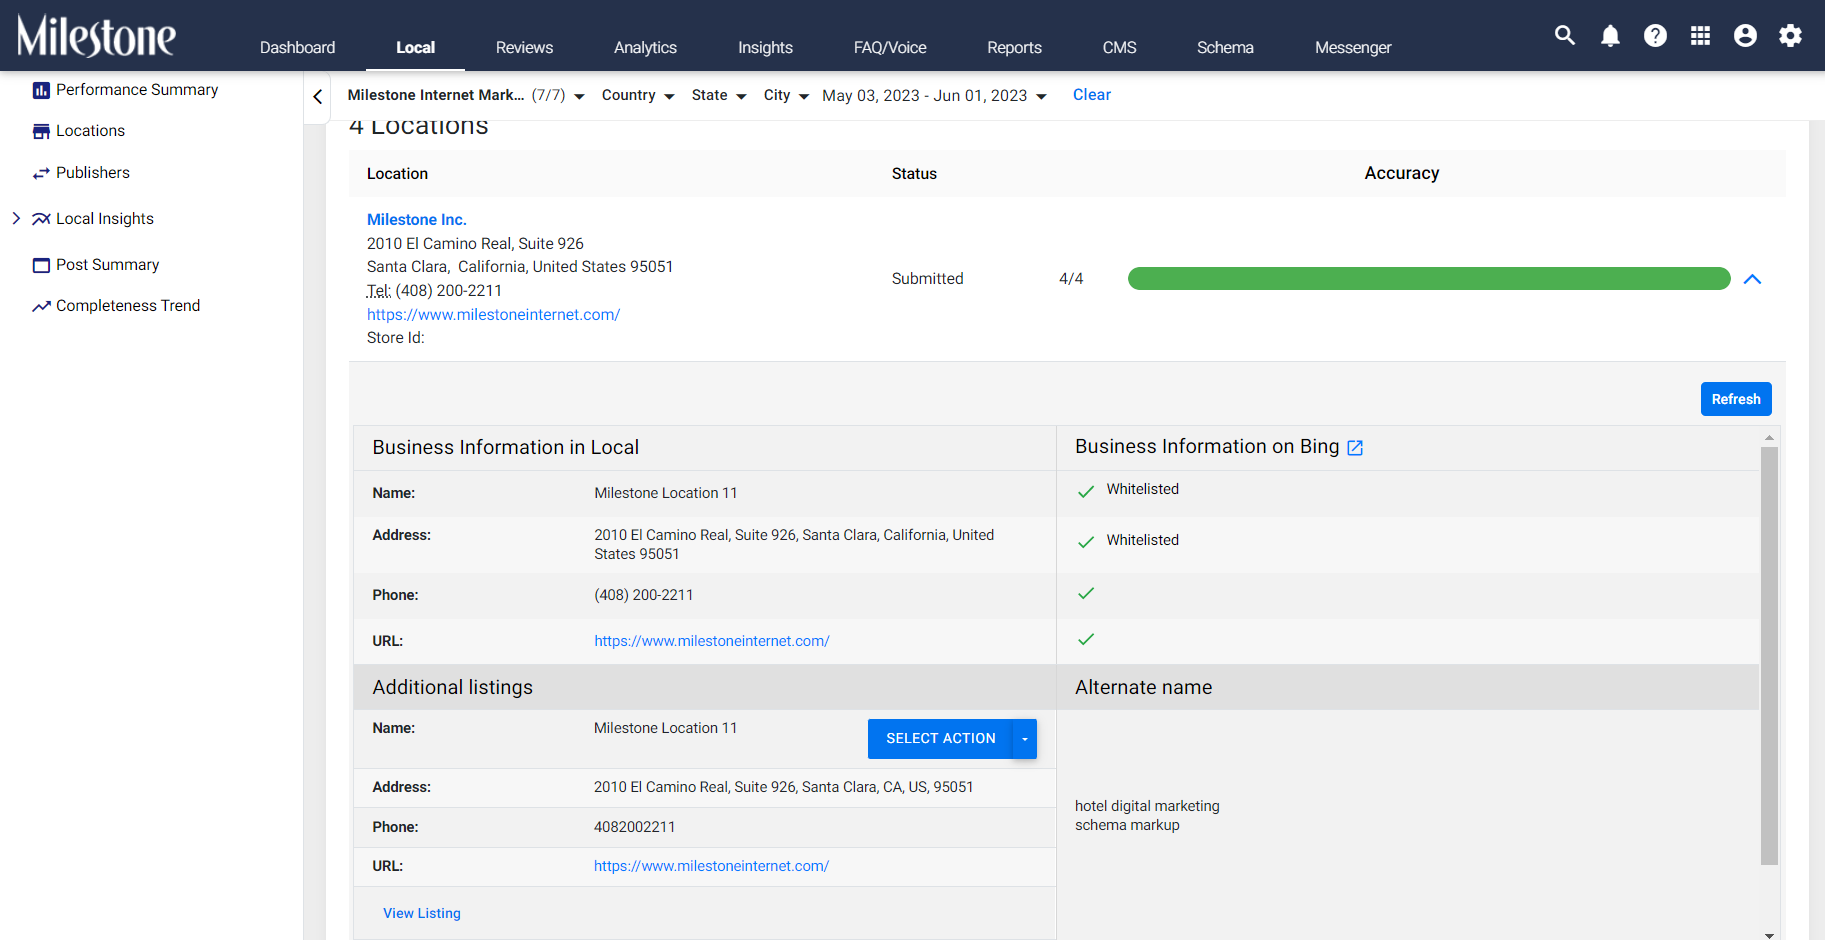1825x940 pixels.
Task: Click the Local Insights chart icon
Action: [x=41, y=219]
